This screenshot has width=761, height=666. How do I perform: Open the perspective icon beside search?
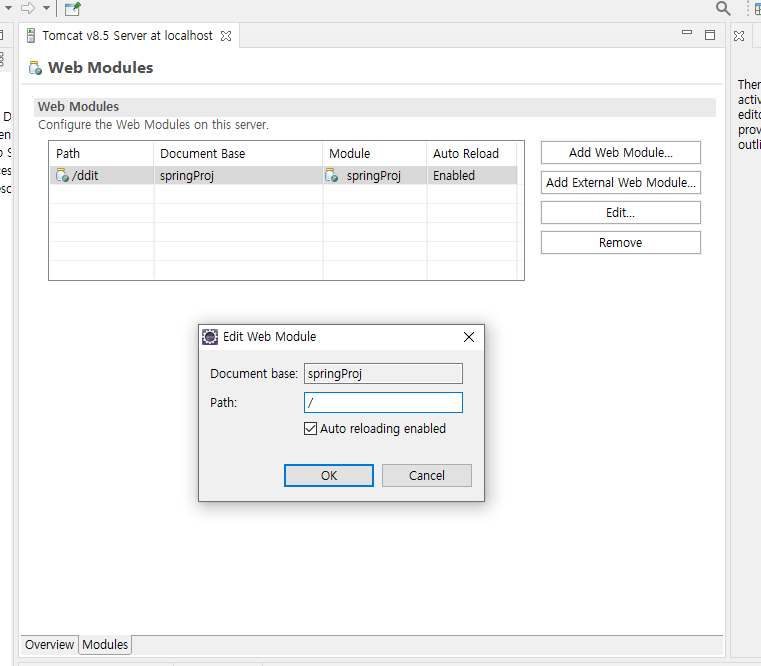coord(757,8)
